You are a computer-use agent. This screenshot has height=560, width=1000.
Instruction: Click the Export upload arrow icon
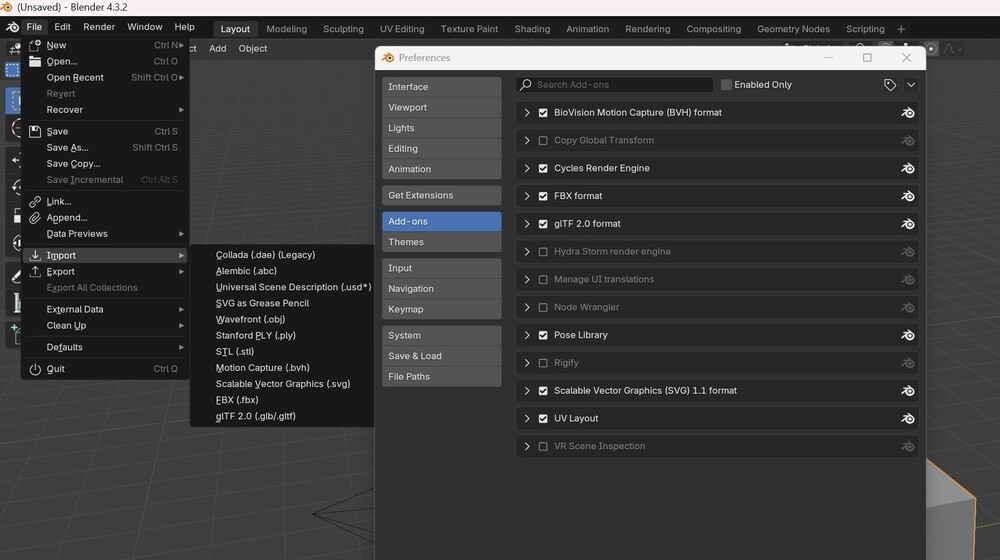pyautogui.click(x=35, y=272)
